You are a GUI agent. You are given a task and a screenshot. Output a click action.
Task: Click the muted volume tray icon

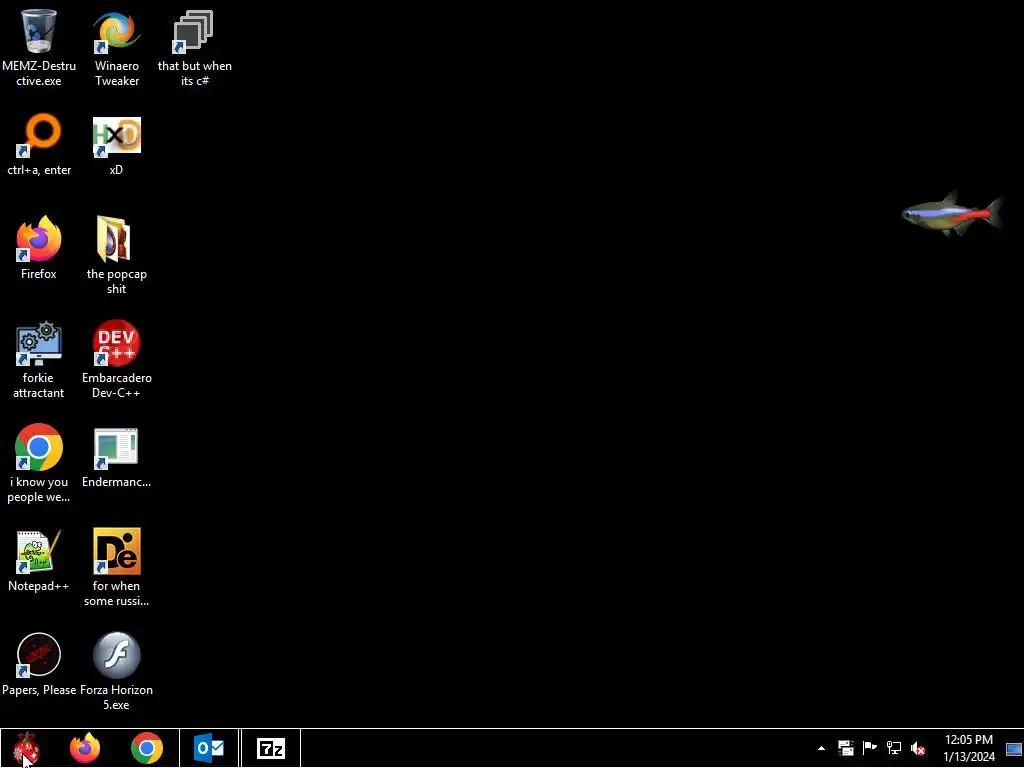pos(918,748)
